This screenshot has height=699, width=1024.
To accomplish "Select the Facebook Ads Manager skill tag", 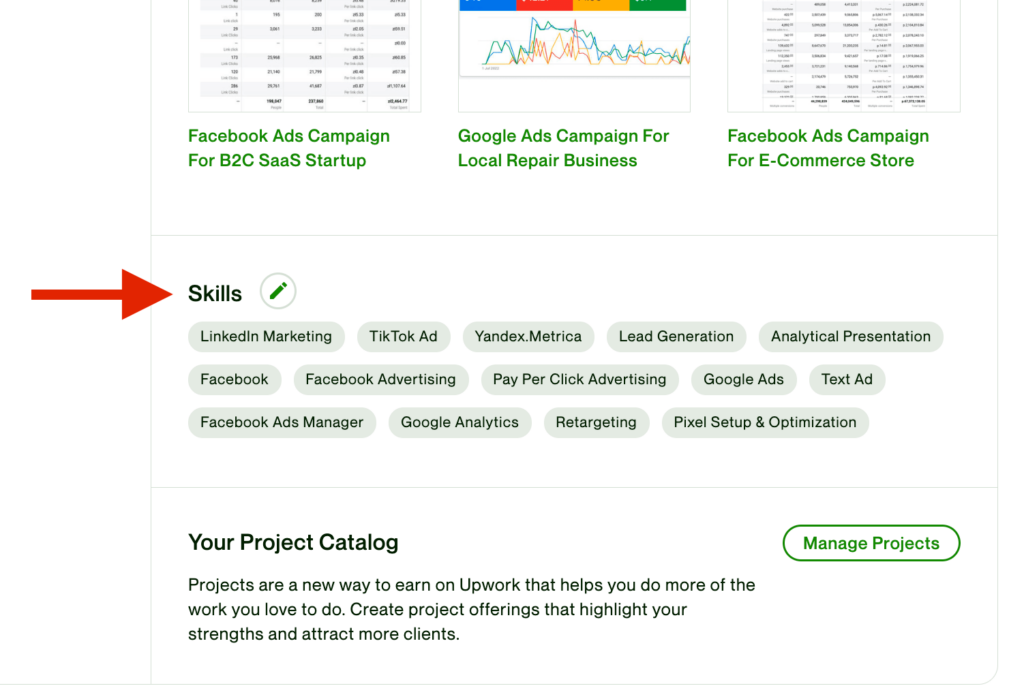I will coord(282,423).
